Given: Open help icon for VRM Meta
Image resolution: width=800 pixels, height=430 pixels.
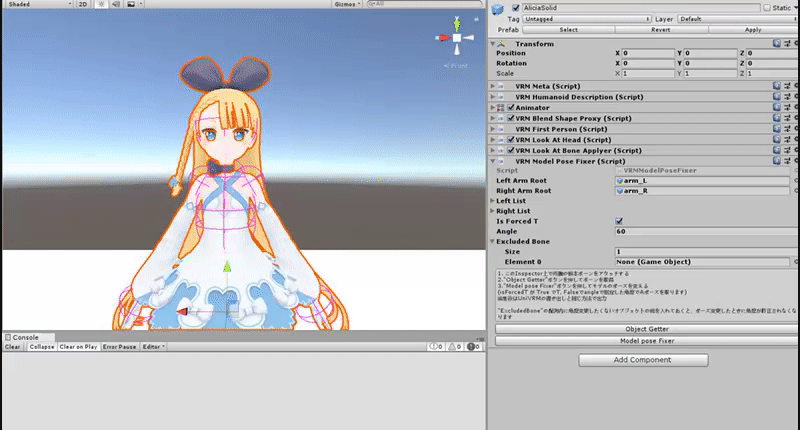Looking at the screenshot, I should 777,86.
